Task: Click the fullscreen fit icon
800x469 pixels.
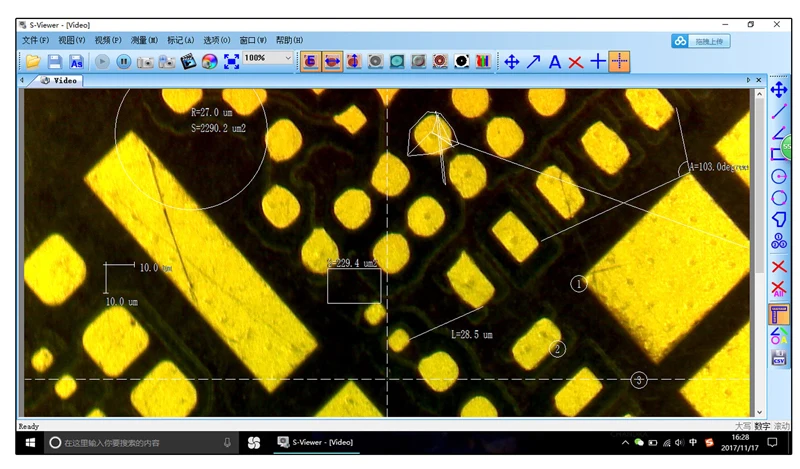Action: (231, 62)
